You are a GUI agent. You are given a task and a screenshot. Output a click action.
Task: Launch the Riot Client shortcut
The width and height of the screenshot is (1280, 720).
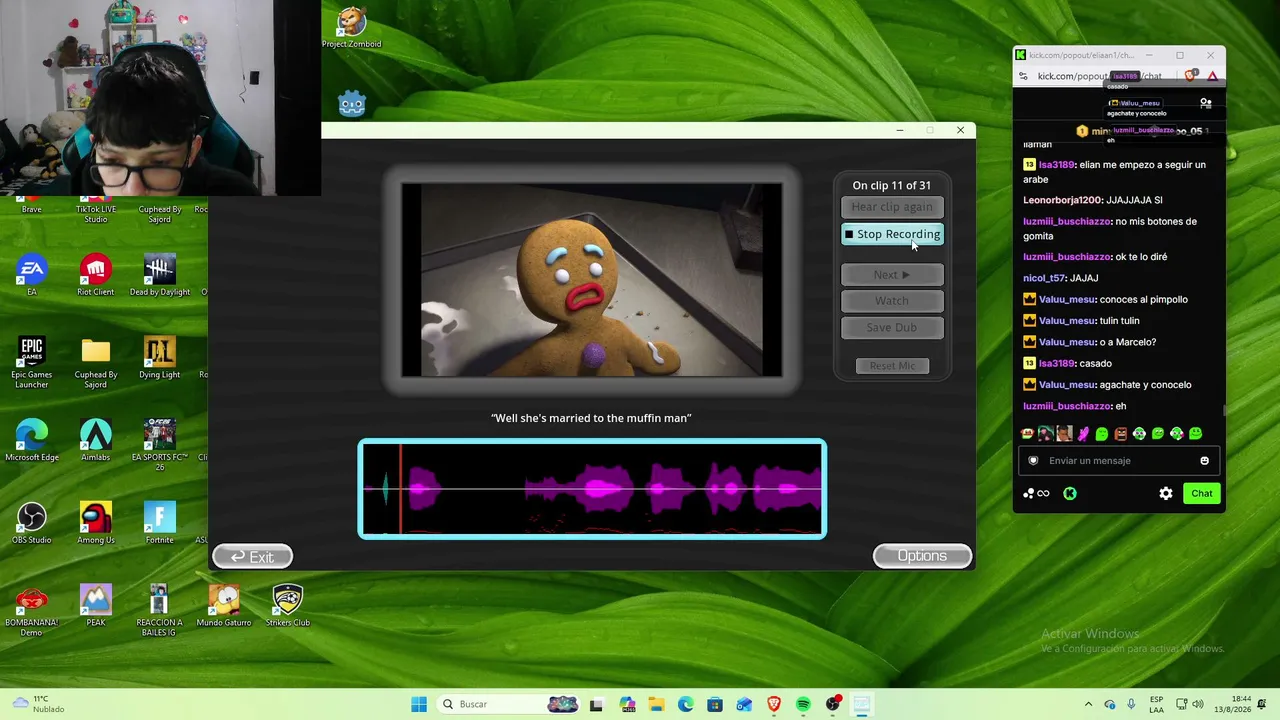coord(96,275)
